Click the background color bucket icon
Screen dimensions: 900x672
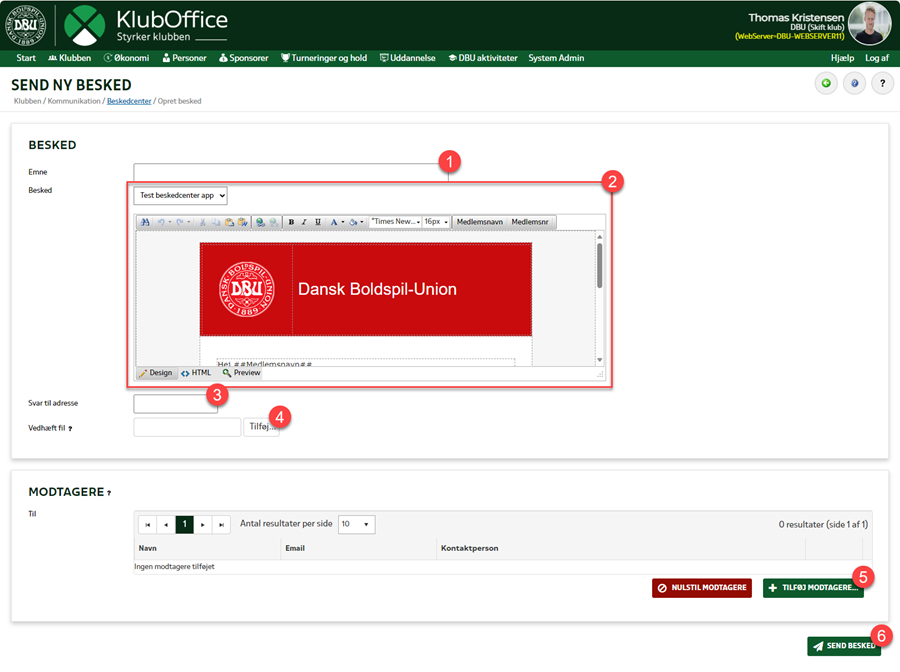point(353,222)
